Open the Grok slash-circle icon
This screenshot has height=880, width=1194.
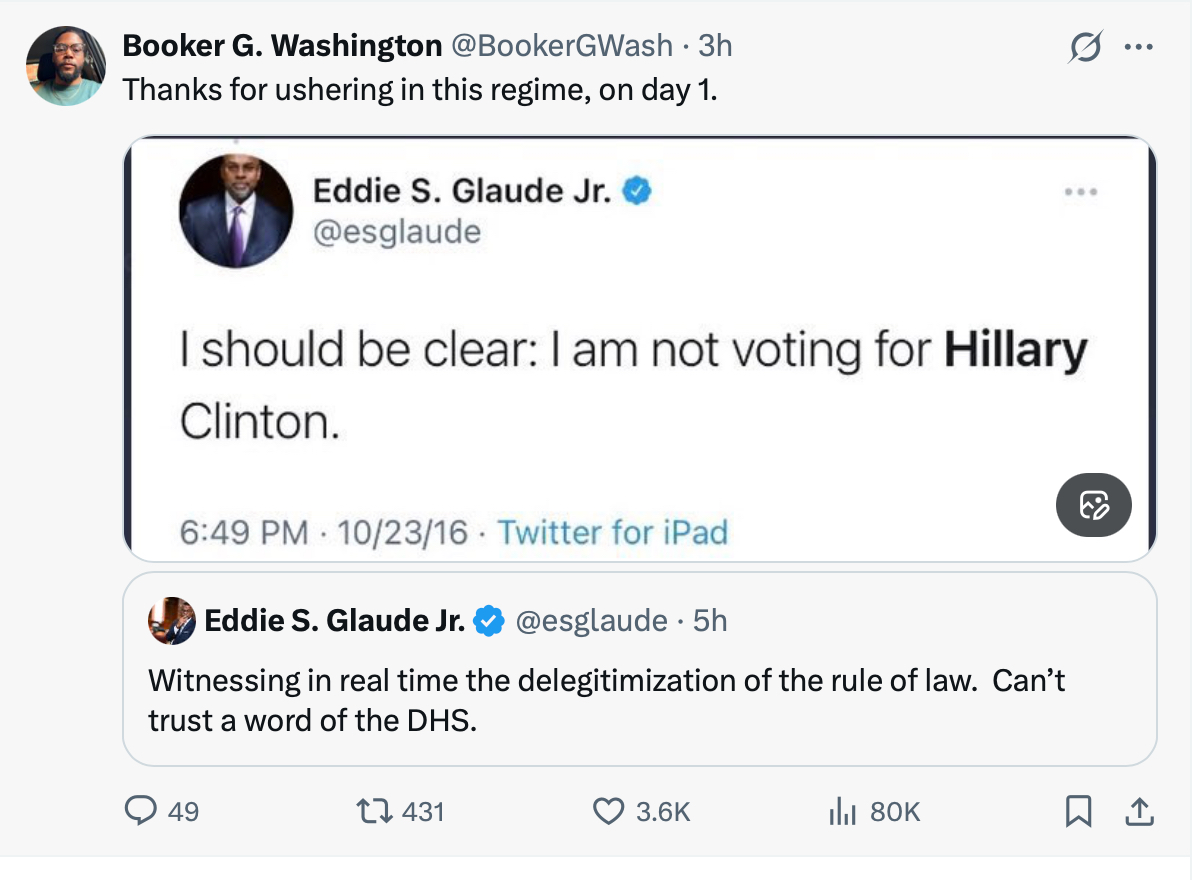(x=1085, y=47)
